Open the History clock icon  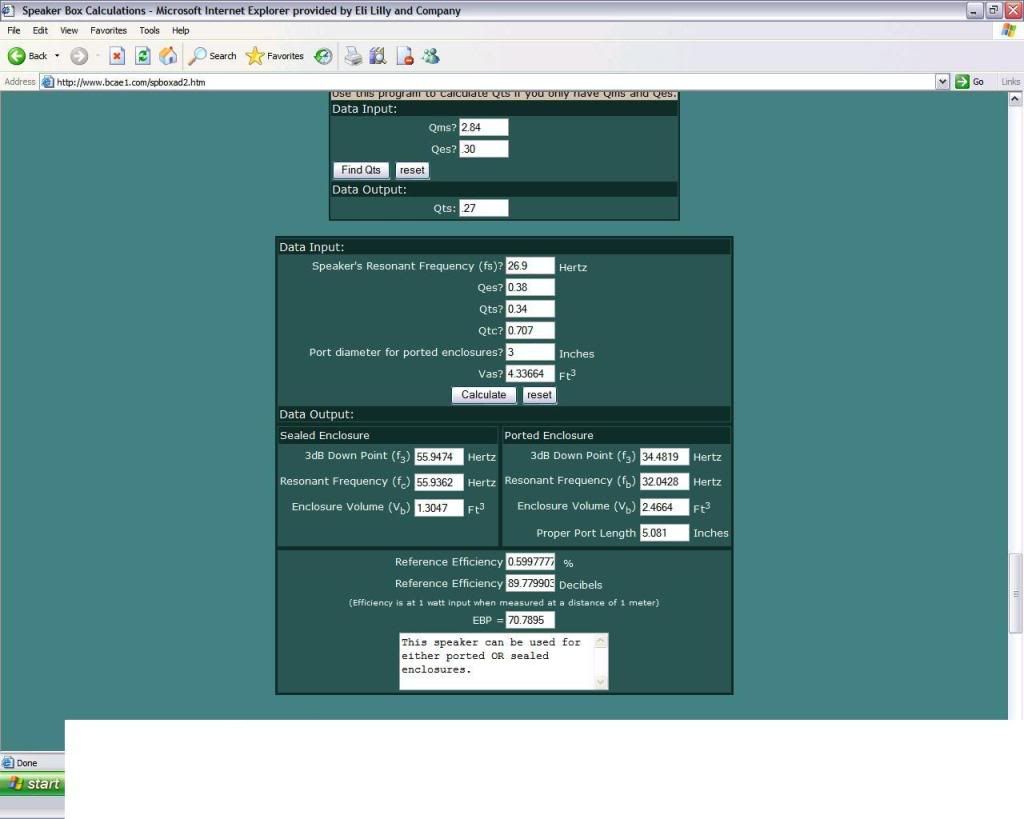click(x=323, y=56)
